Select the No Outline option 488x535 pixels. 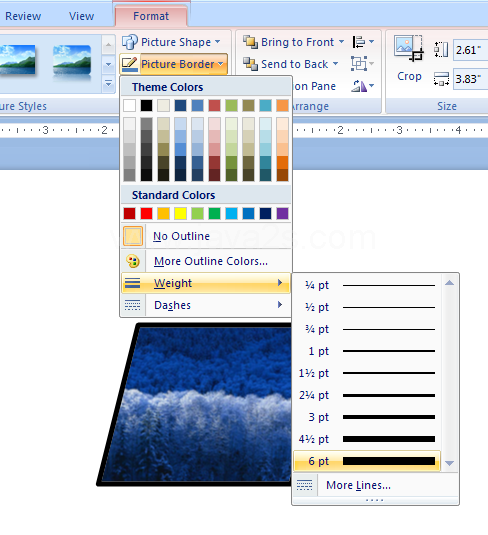coord(206,236)
